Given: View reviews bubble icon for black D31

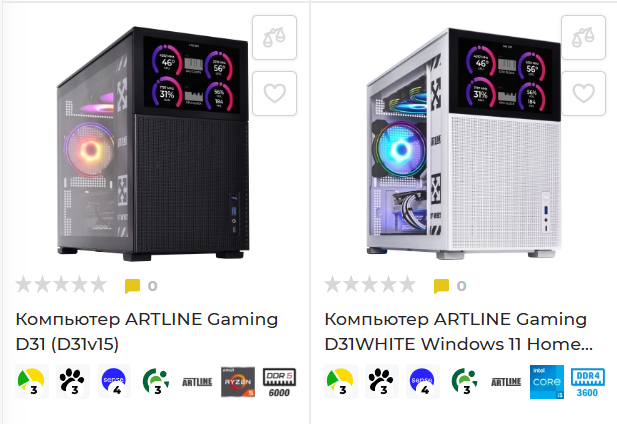Looking at the screenshot, I should [x=132, y=286].
